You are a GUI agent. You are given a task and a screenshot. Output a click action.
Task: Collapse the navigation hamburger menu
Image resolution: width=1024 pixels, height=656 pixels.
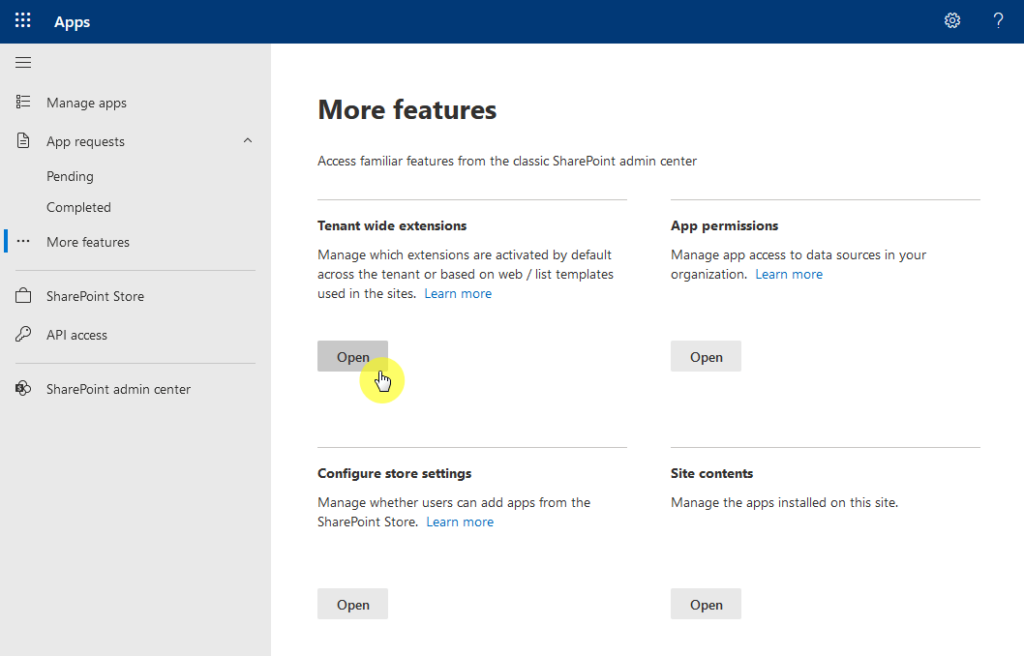click(24, 63)
